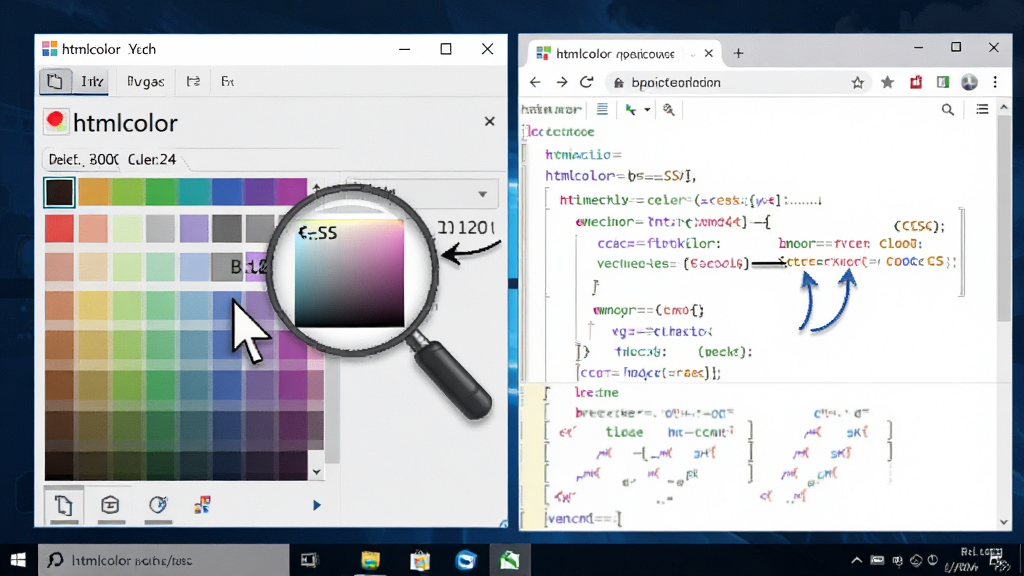This screenshot has width=1024, height=576.
Task: Switch to the Intr tab
Action: (91, 82)
